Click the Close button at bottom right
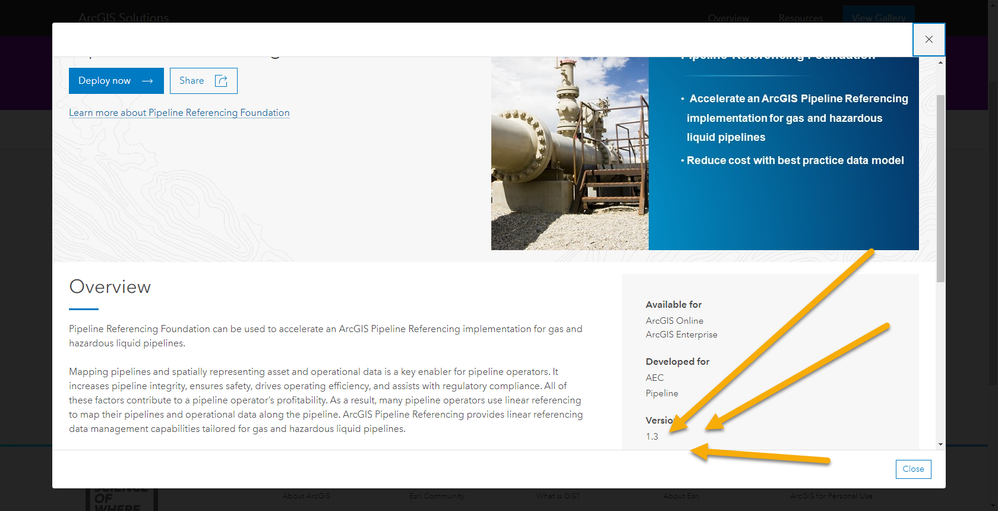The image size is (998, 511). [913, 469]
